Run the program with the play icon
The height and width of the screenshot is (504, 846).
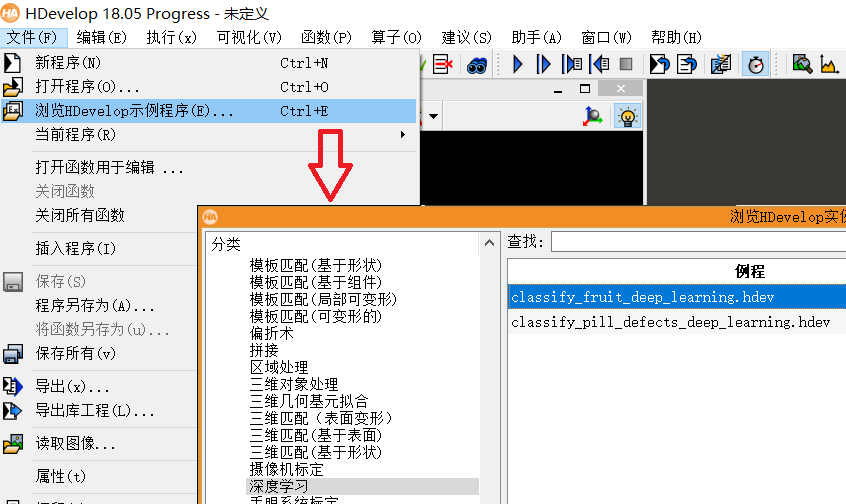[517, 64]
